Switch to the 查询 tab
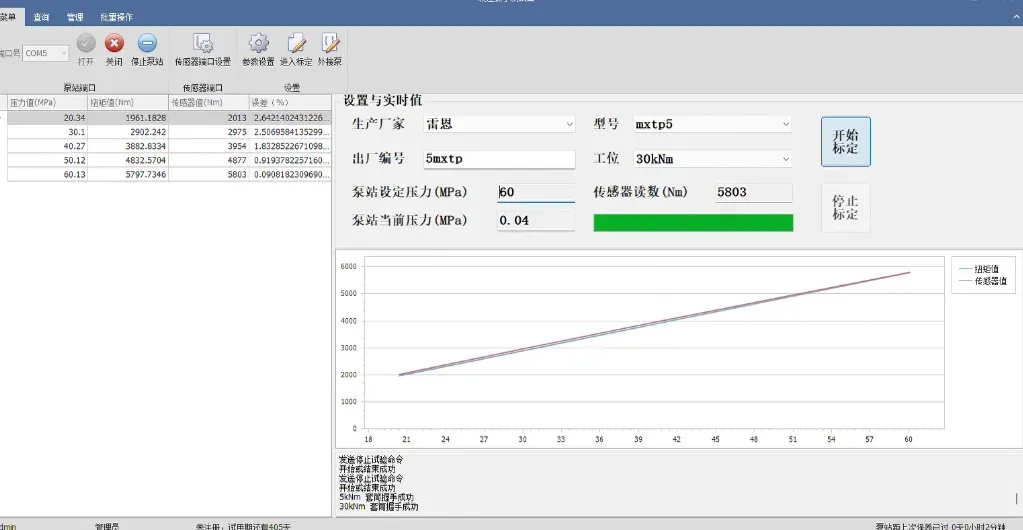This screenshot has height=530, width=1023. pos(41,17)
